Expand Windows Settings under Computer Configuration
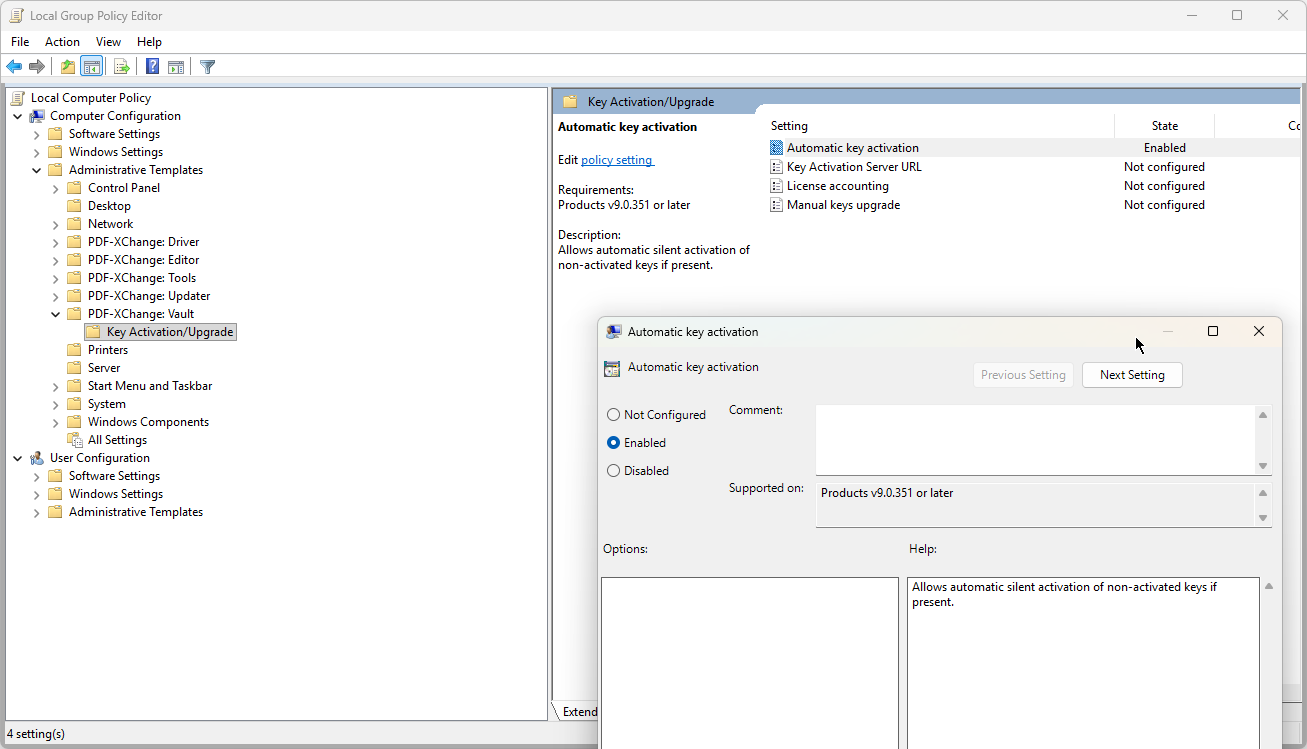The height and width of the screenshot is (749, 1307). point(37,152)
